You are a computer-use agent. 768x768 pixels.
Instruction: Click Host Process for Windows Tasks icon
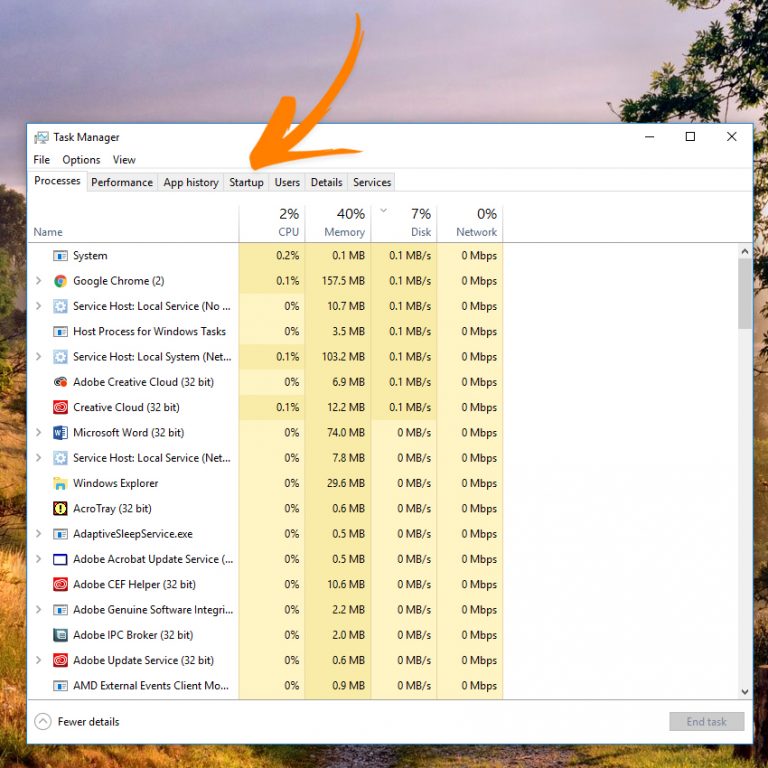[60, 332]
